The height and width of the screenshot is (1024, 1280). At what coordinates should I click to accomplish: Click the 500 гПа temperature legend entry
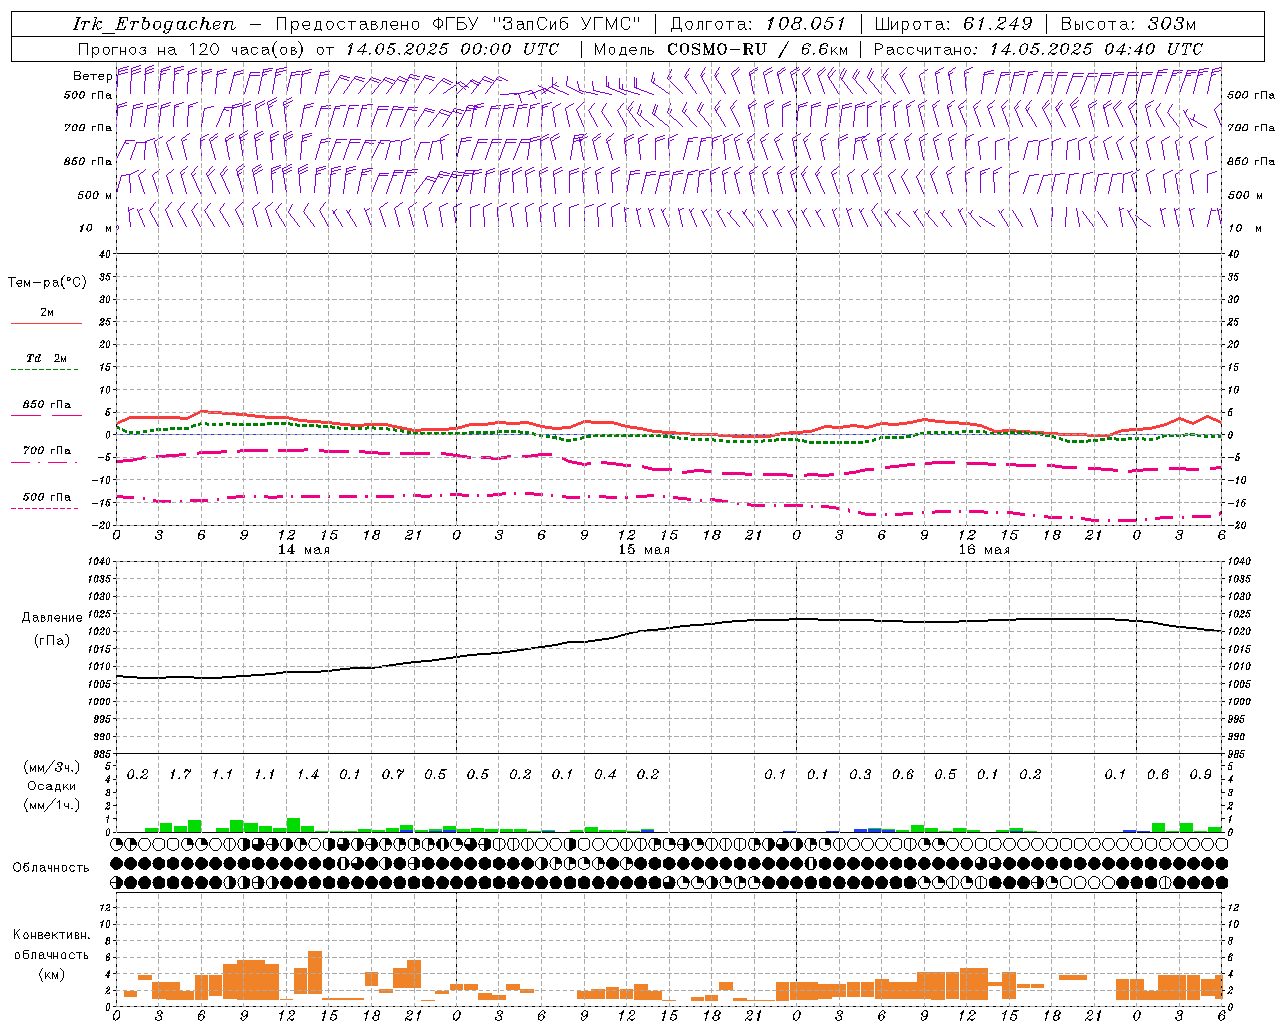[x=47, y=497]
